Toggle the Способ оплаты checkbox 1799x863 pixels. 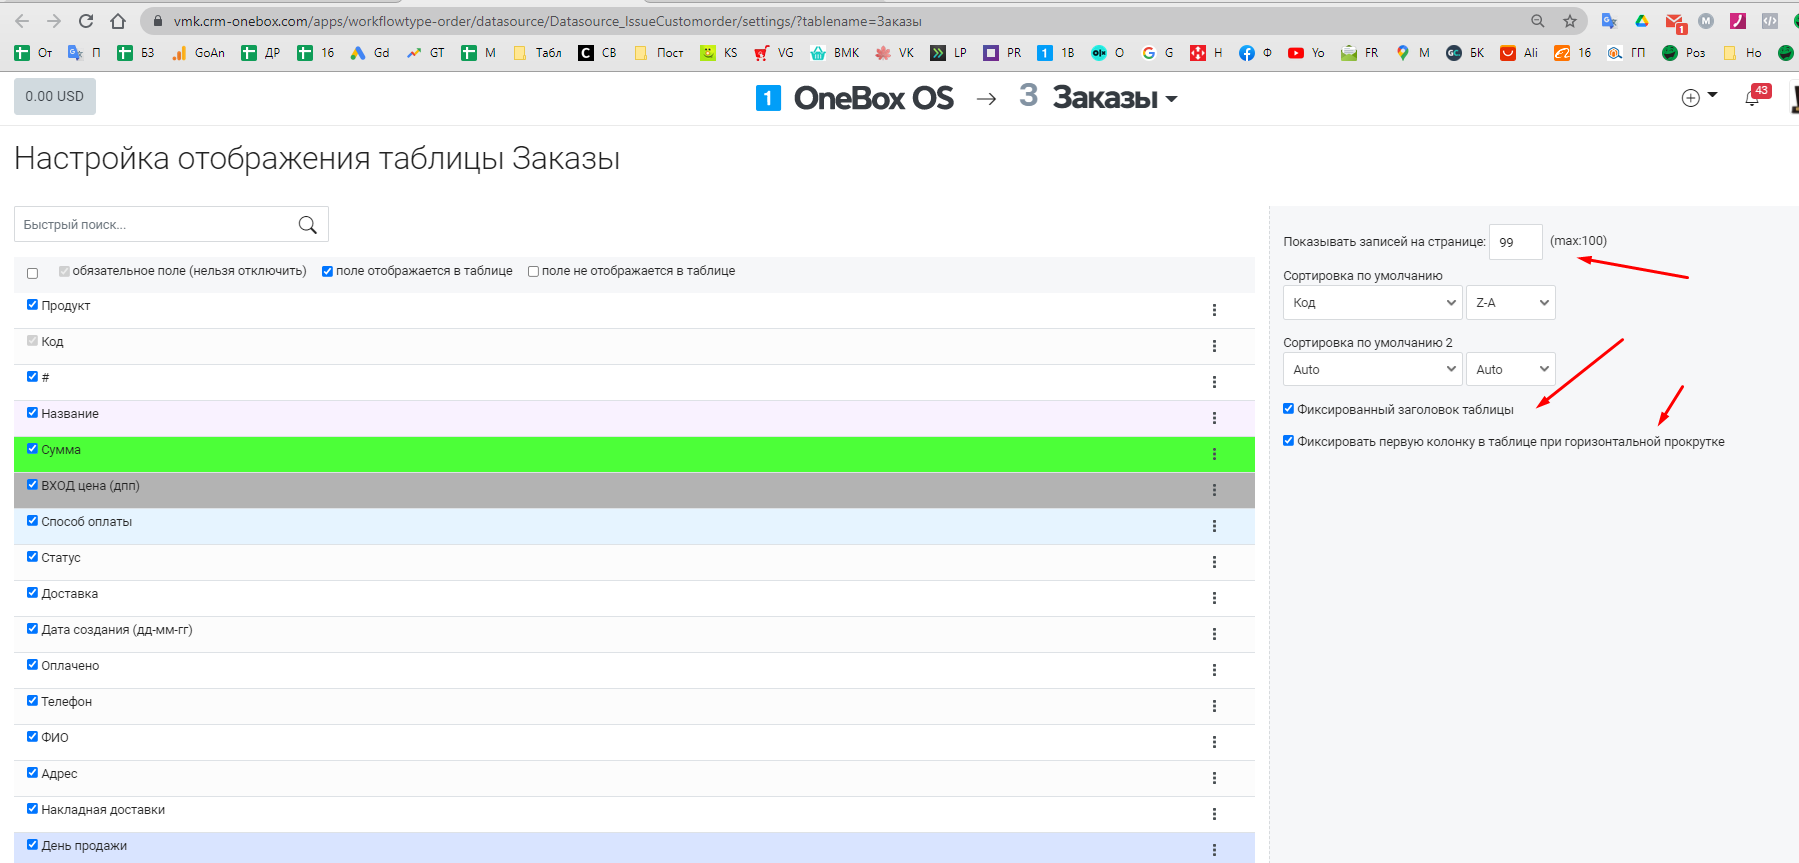32,521
